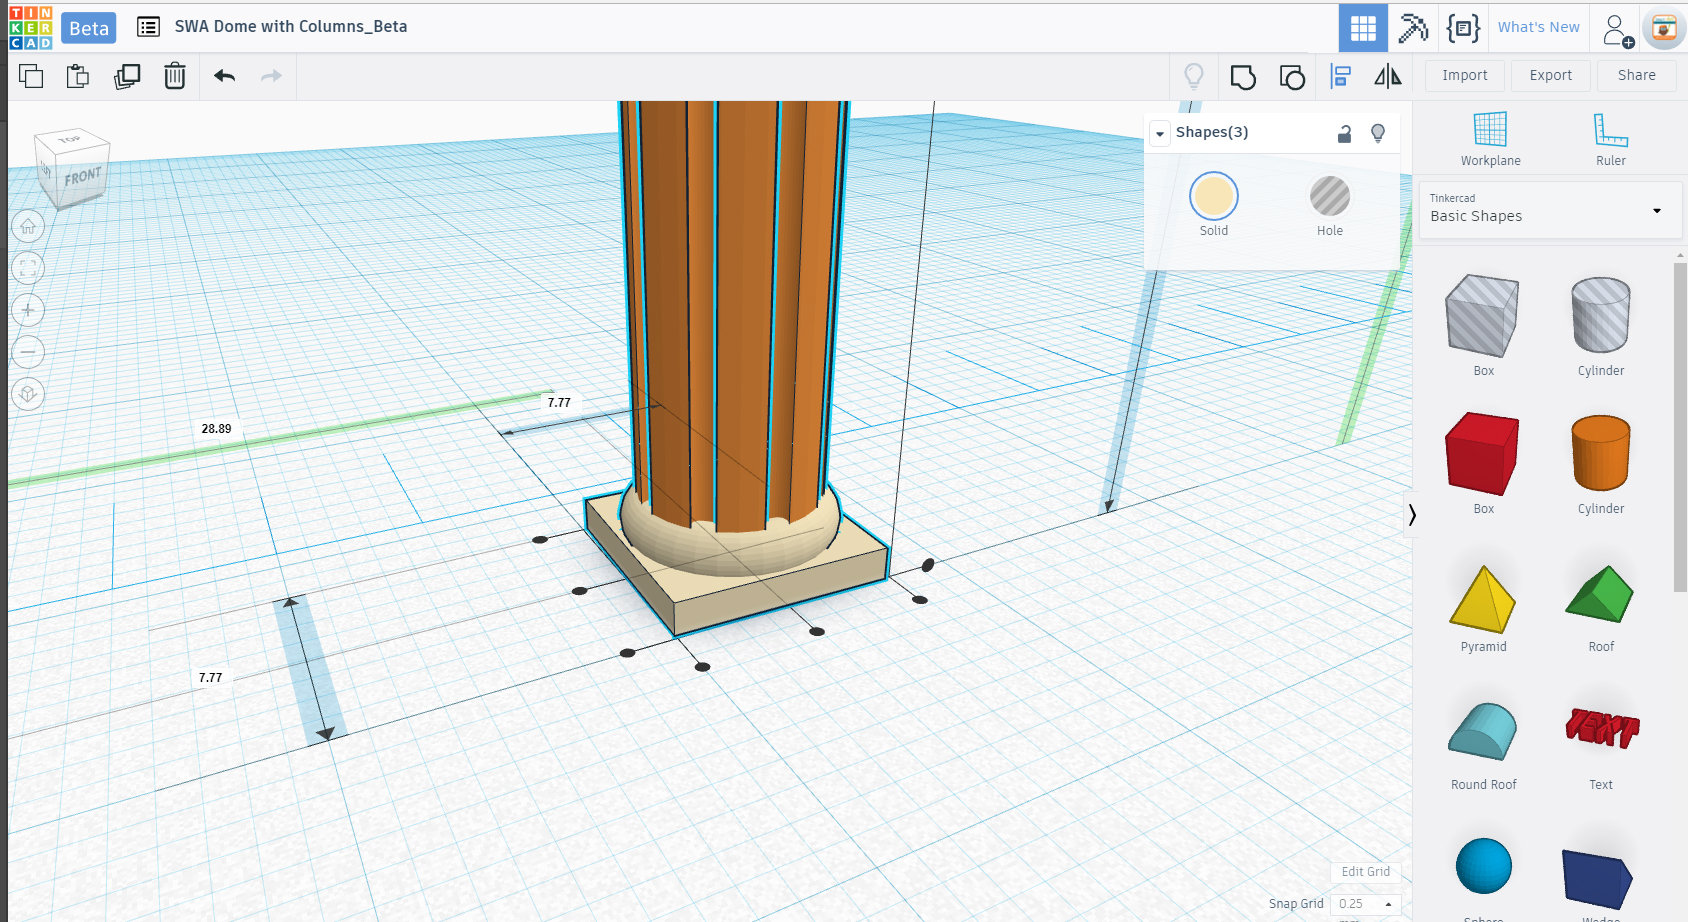This screenshot has width=1688, height=922.
Task: Click the shapes panel scrollbar
Action: tap(1680, 427)
